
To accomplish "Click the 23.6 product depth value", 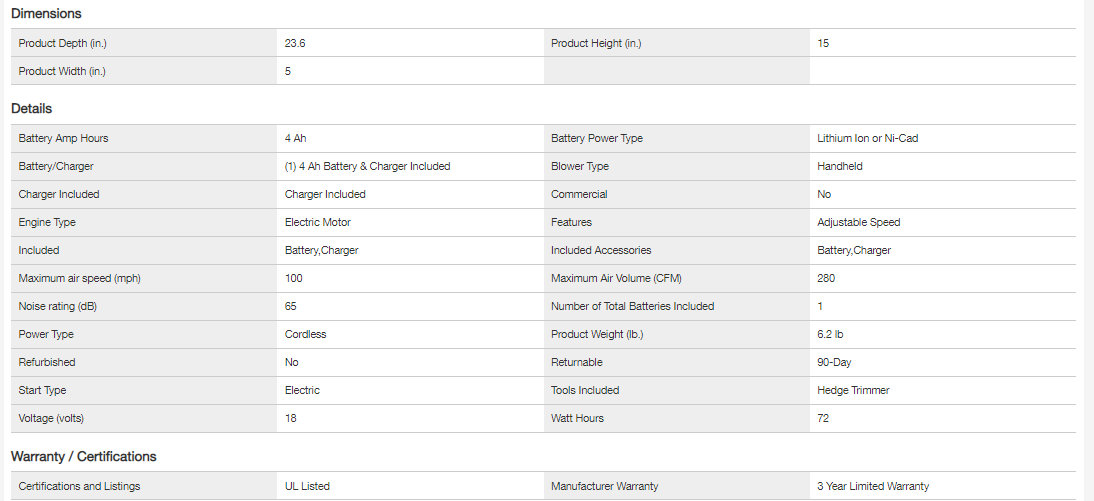I will point(295,43).
